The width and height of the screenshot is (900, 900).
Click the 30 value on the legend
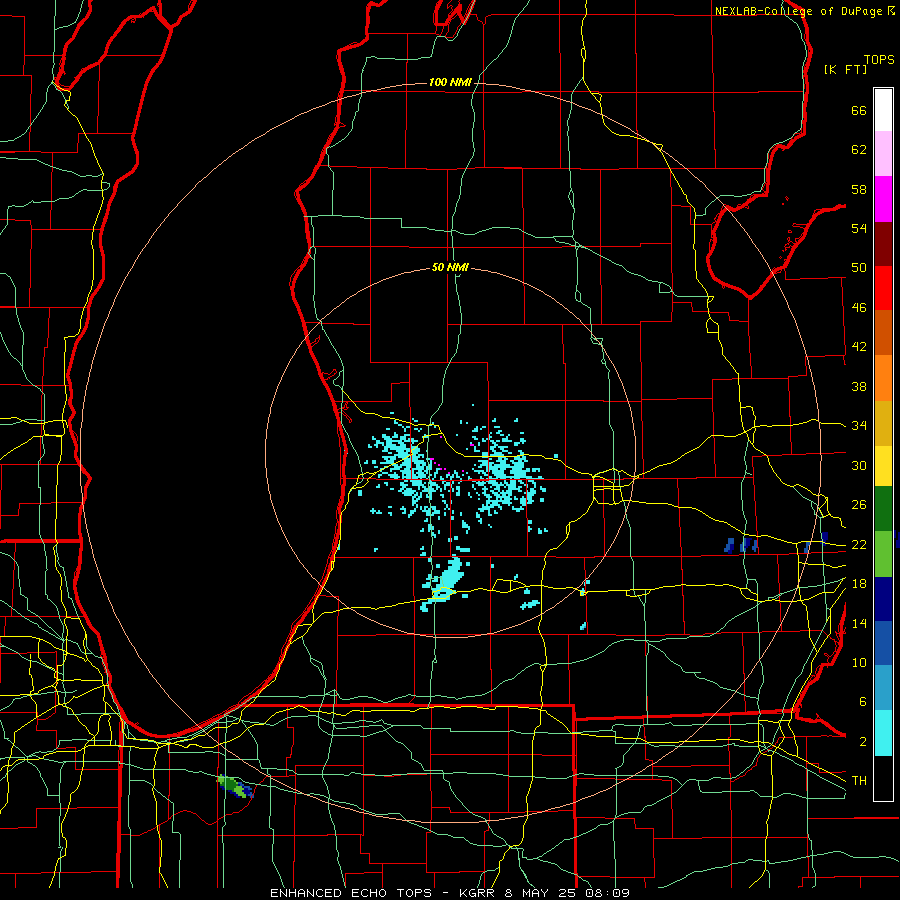point(859,465)
